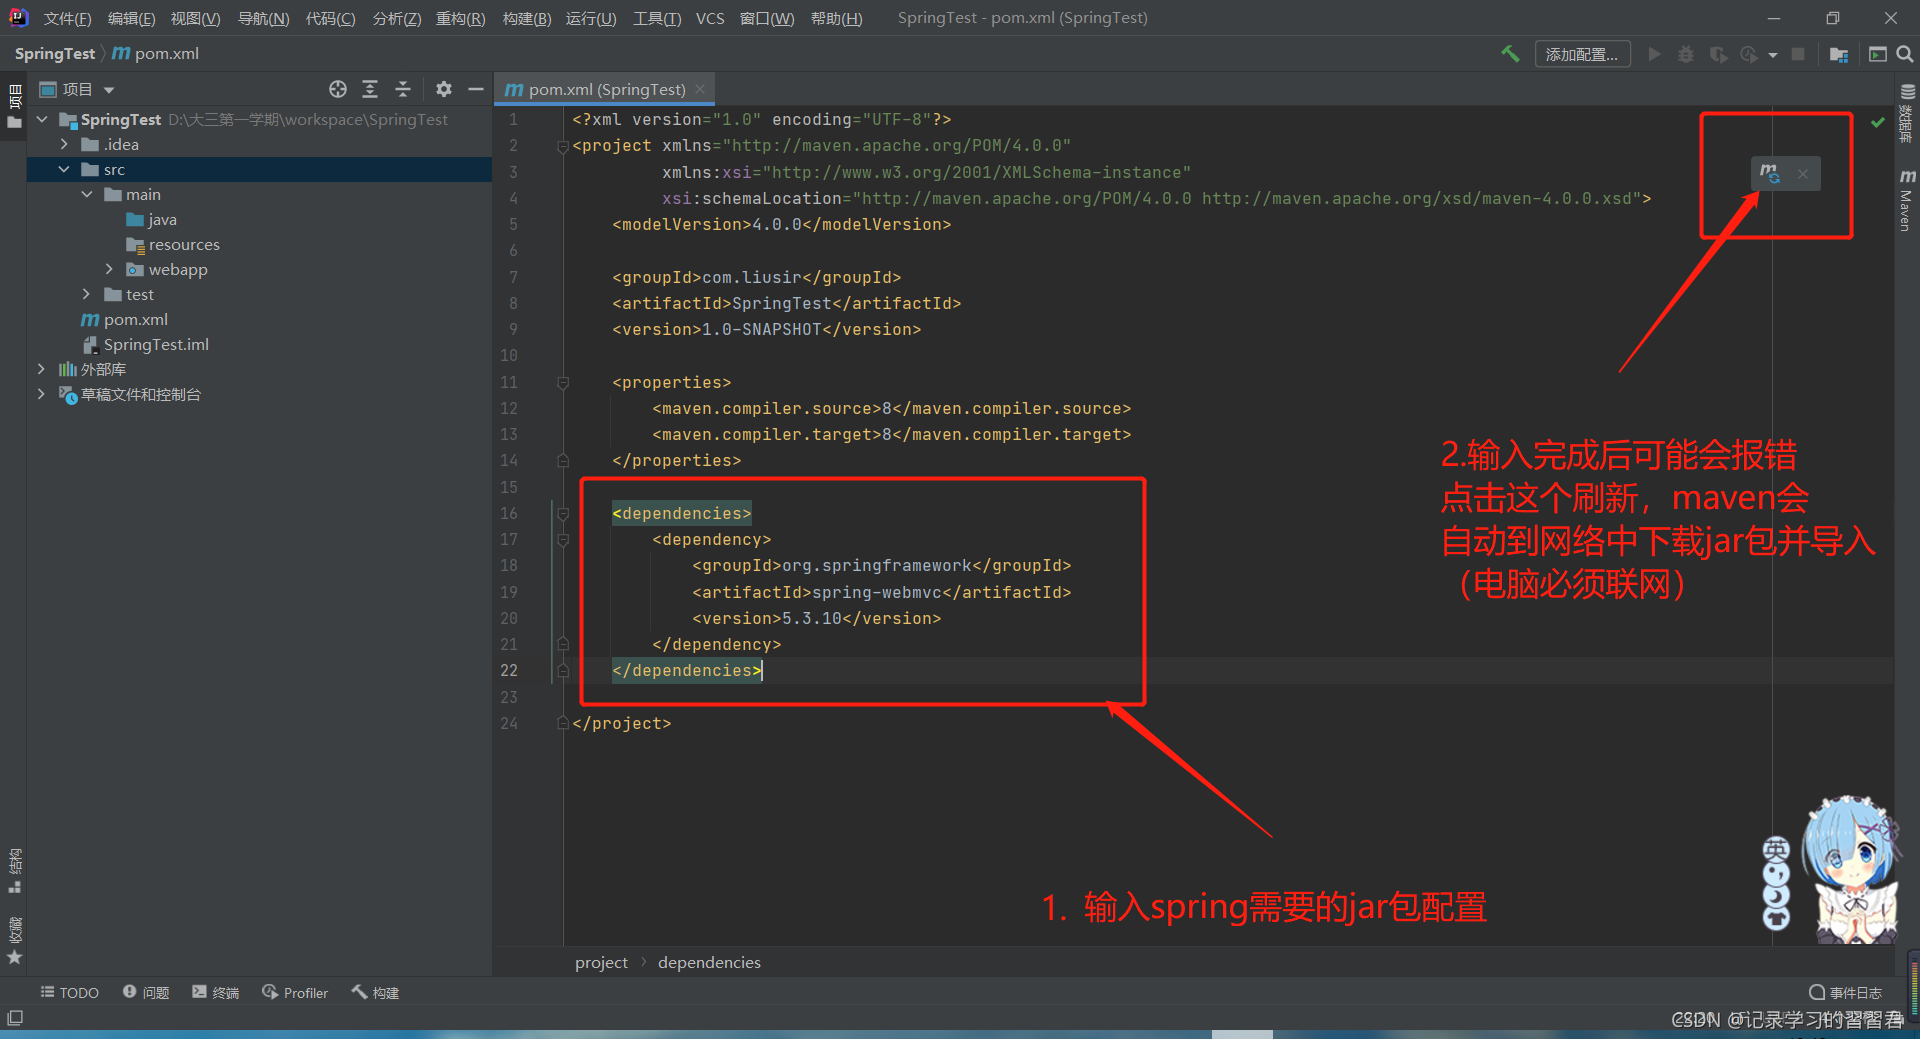Open the Profiler tool window

(295, 992)
